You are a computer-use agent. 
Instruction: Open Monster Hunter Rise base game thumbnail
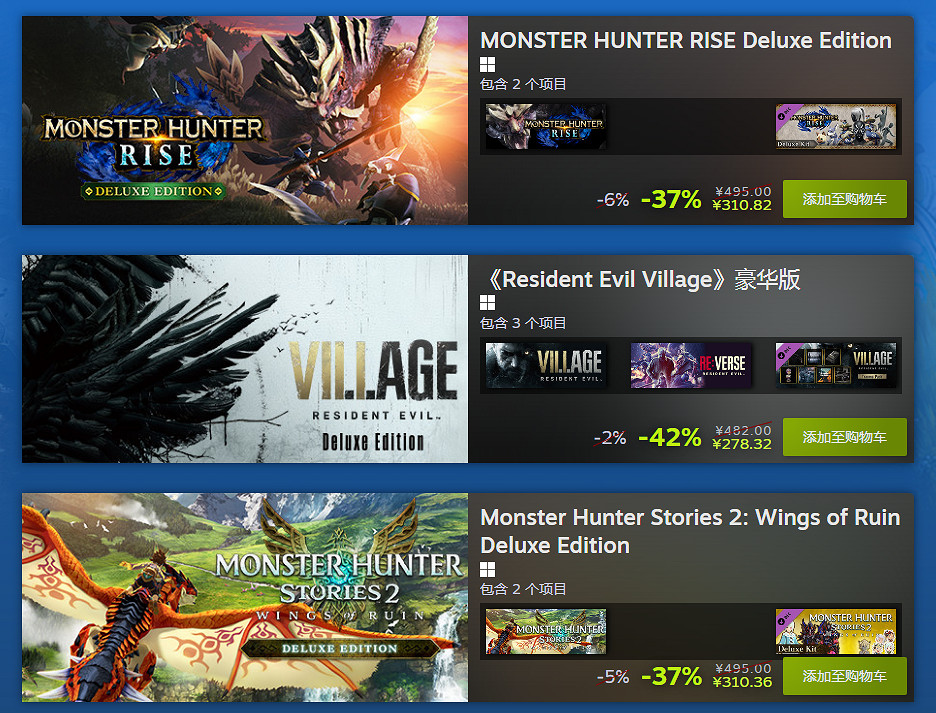pyautogui.click(x=546, y=127)
